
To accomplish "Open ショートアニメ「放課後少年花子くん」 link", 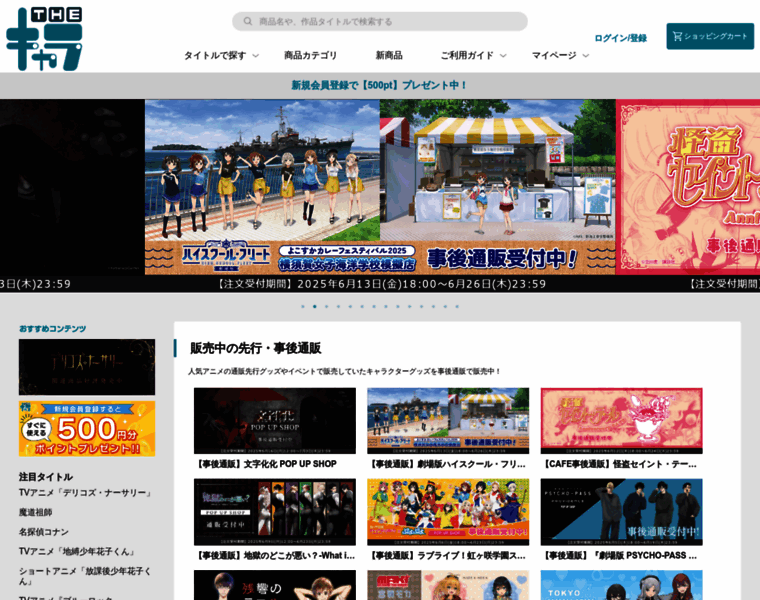I will point(85,576).
